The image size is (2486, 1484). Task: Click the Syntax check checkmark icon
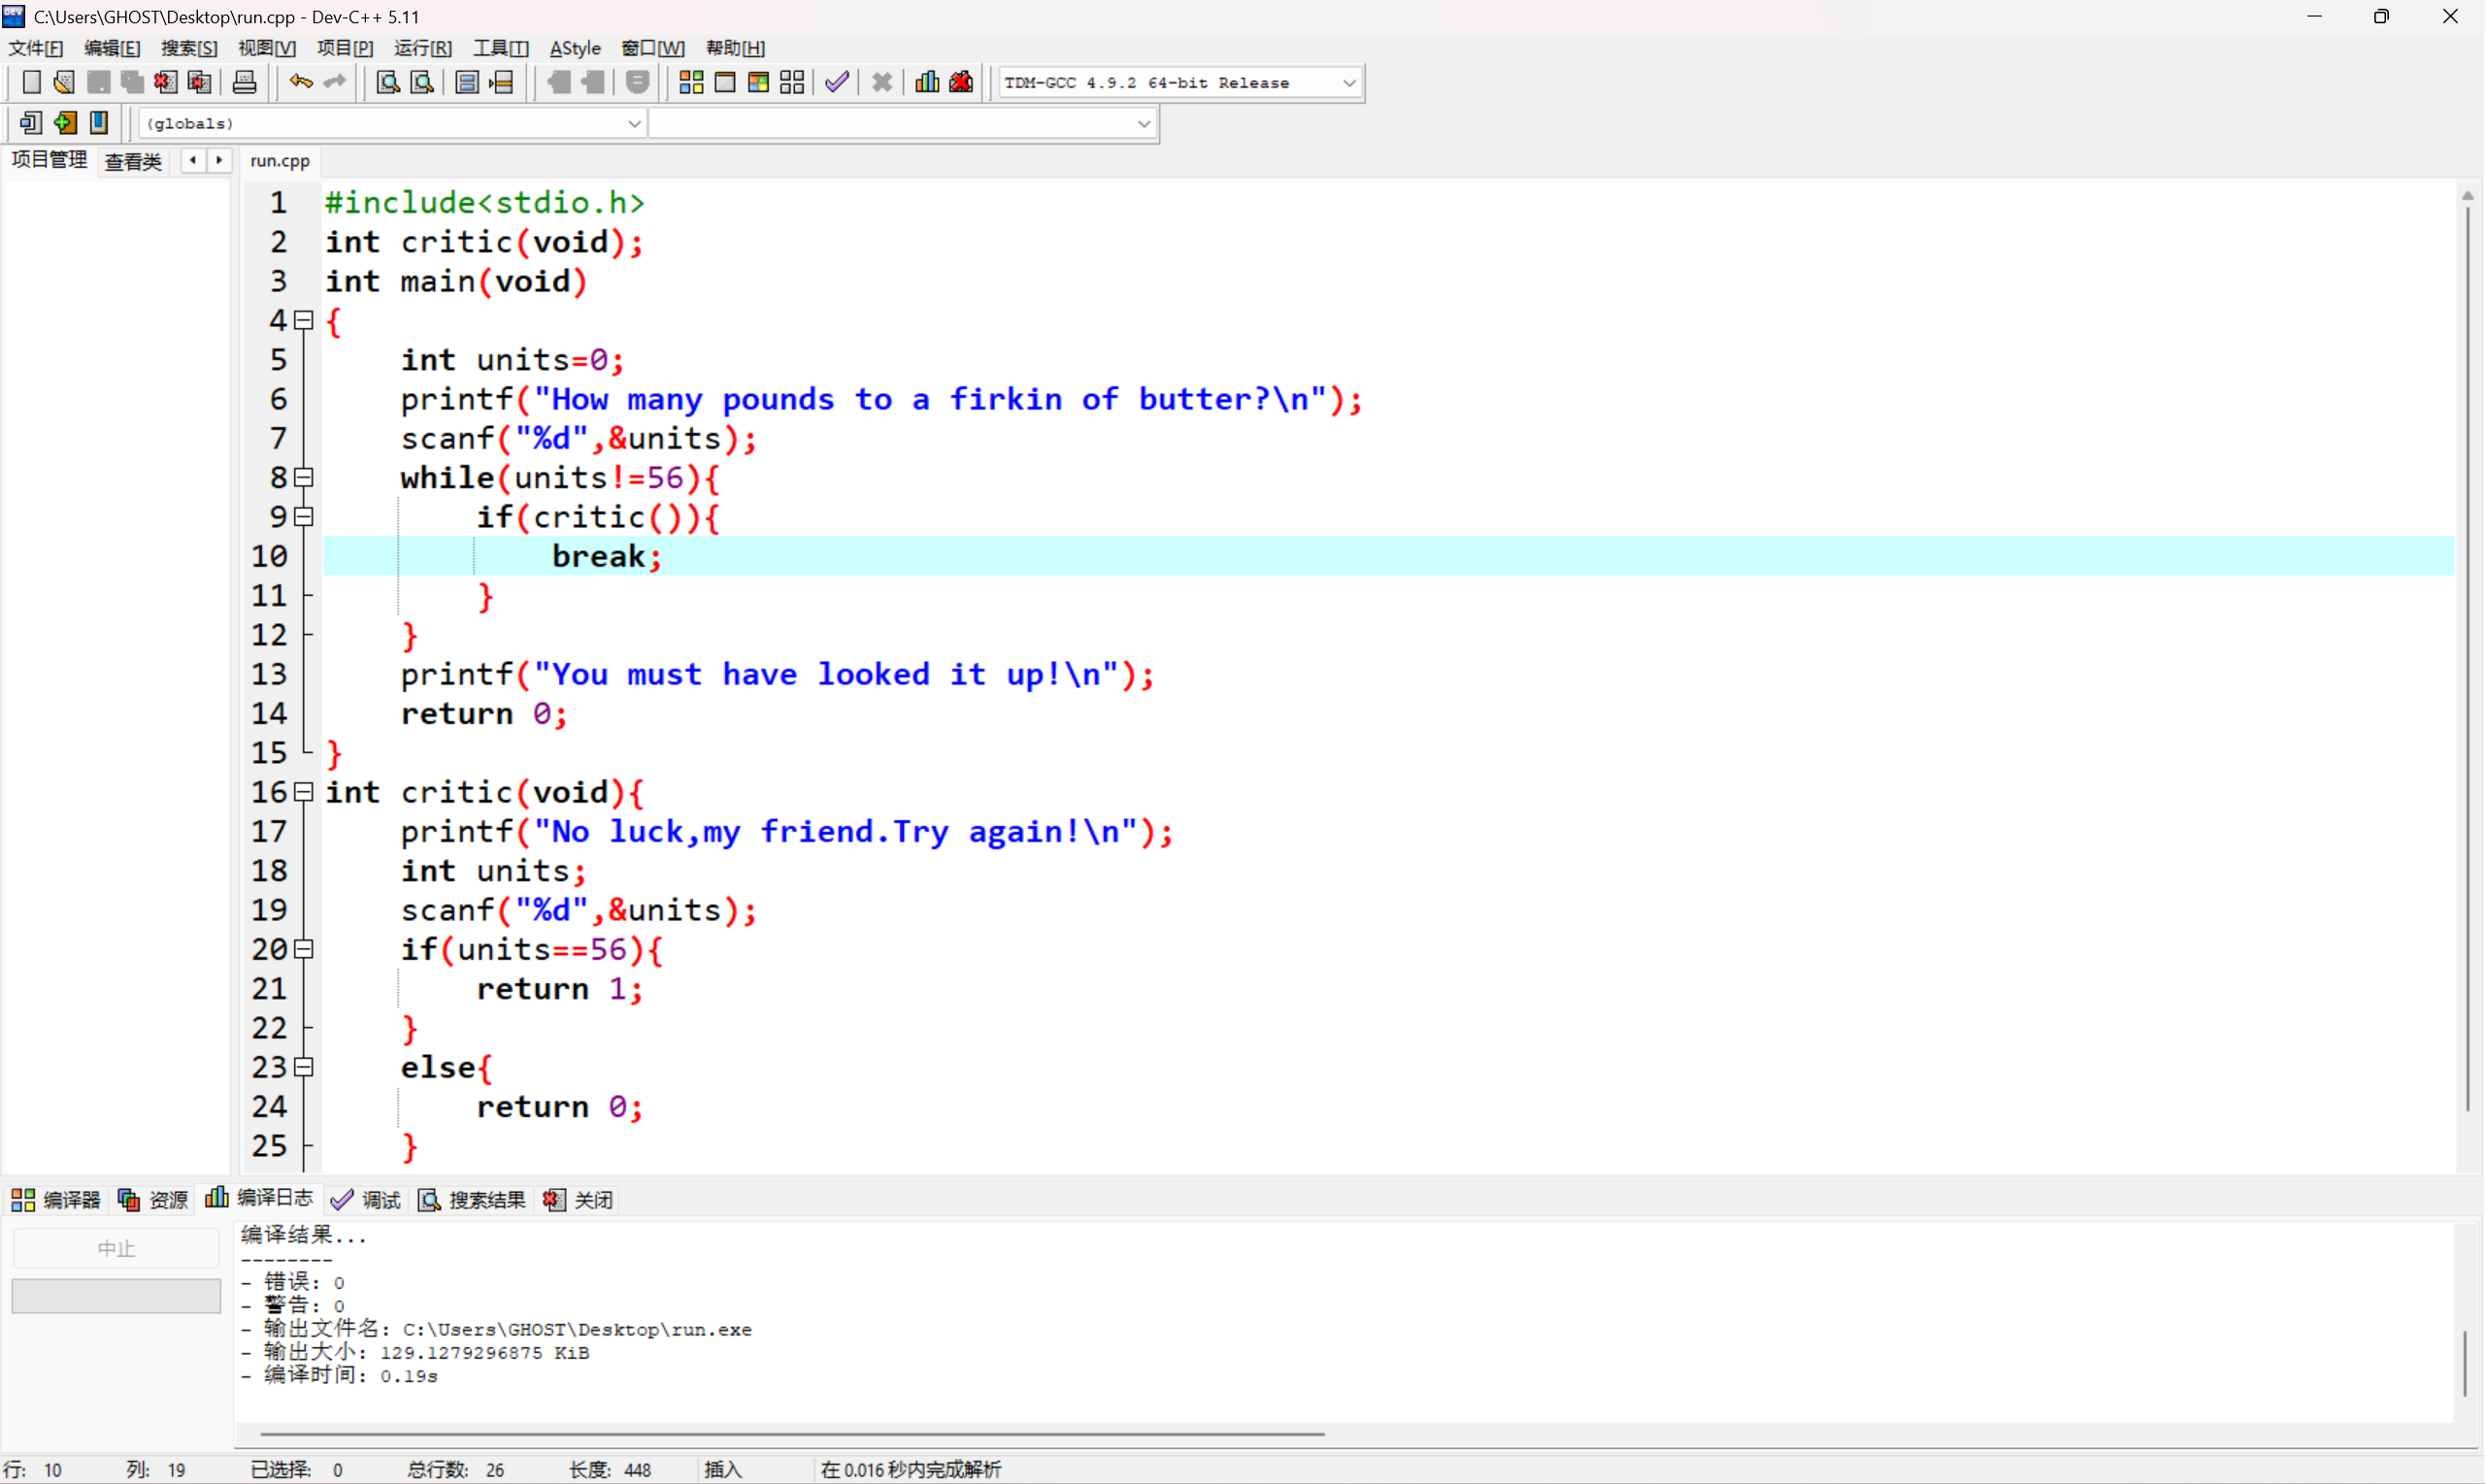coord(837,83)
